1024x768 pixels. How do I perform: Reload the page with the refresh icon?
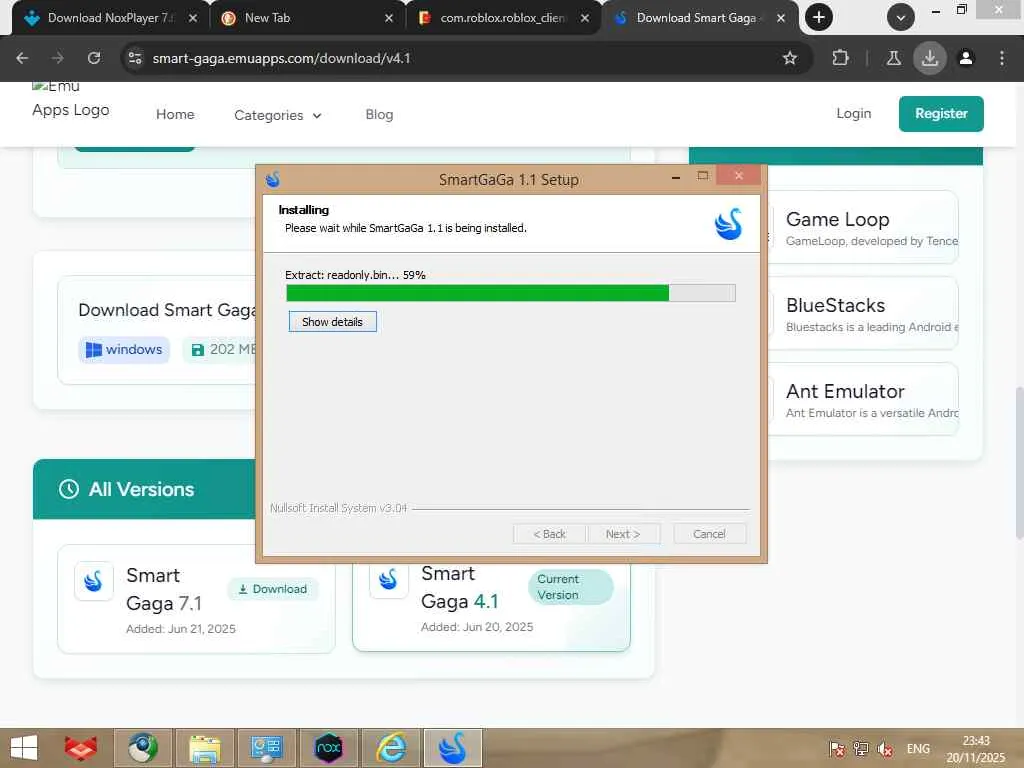[94, 58]
